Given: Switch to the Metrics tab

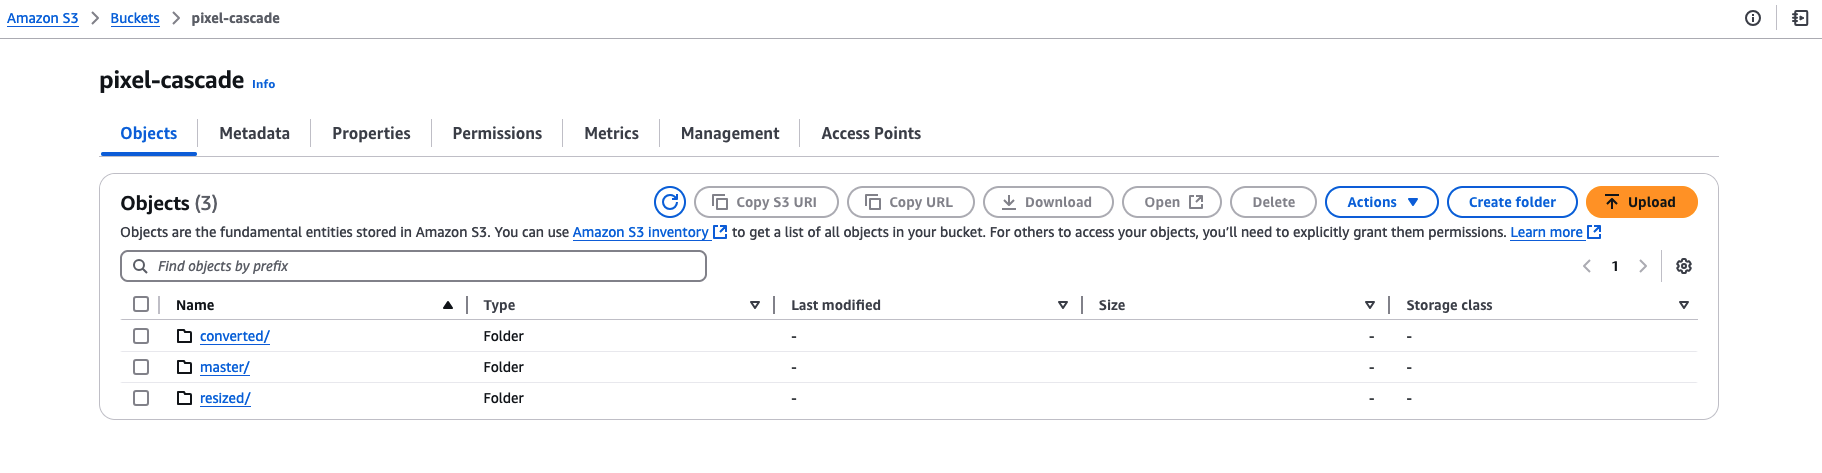Looking at the screenshot, I should tap(611, 133).
